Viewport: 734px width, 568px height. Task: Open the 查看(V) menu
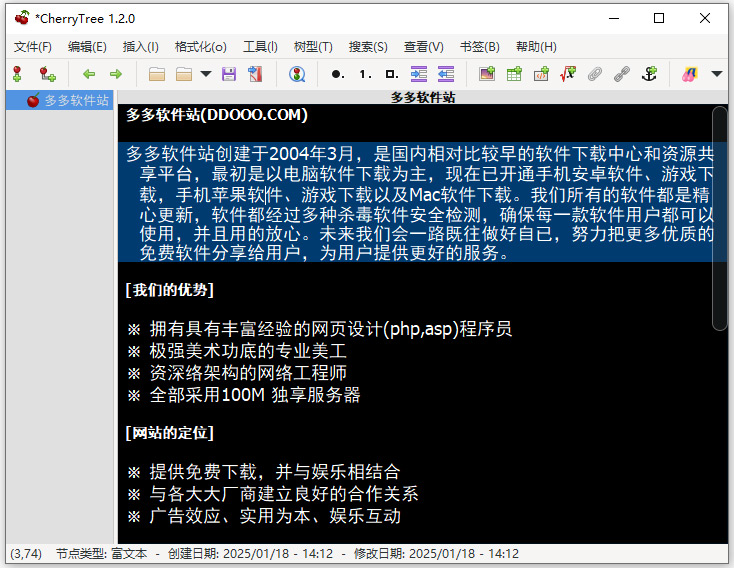424,47
